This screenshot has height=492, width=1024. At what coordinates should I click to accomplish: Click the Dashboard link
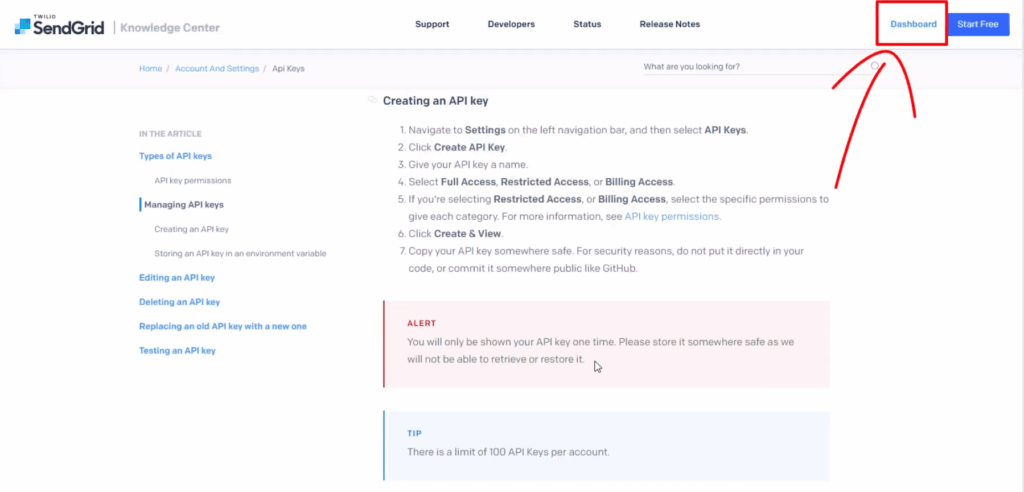pyautogui.click(x=913, y=24)
